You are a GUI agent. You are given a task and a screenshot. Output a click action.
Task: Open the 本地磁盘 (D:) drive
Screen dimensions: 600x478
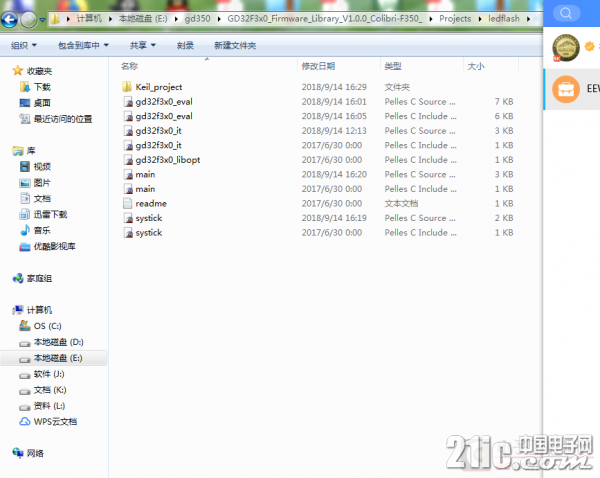[x=59, y=342]
